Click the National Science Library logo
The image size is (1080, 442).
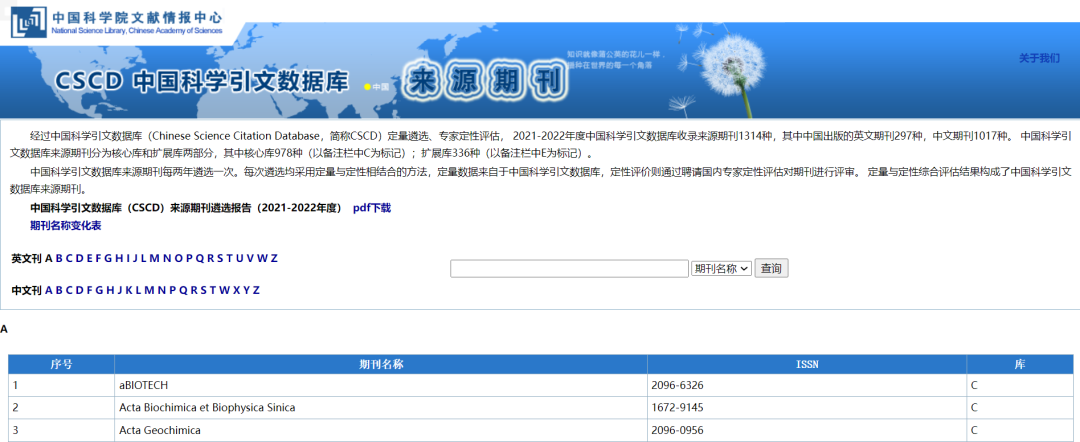[116, 21]
